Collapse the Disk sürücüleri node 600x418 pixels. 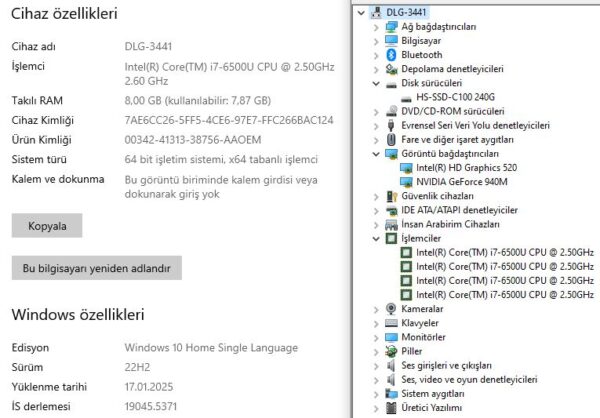tap(376, 83)
